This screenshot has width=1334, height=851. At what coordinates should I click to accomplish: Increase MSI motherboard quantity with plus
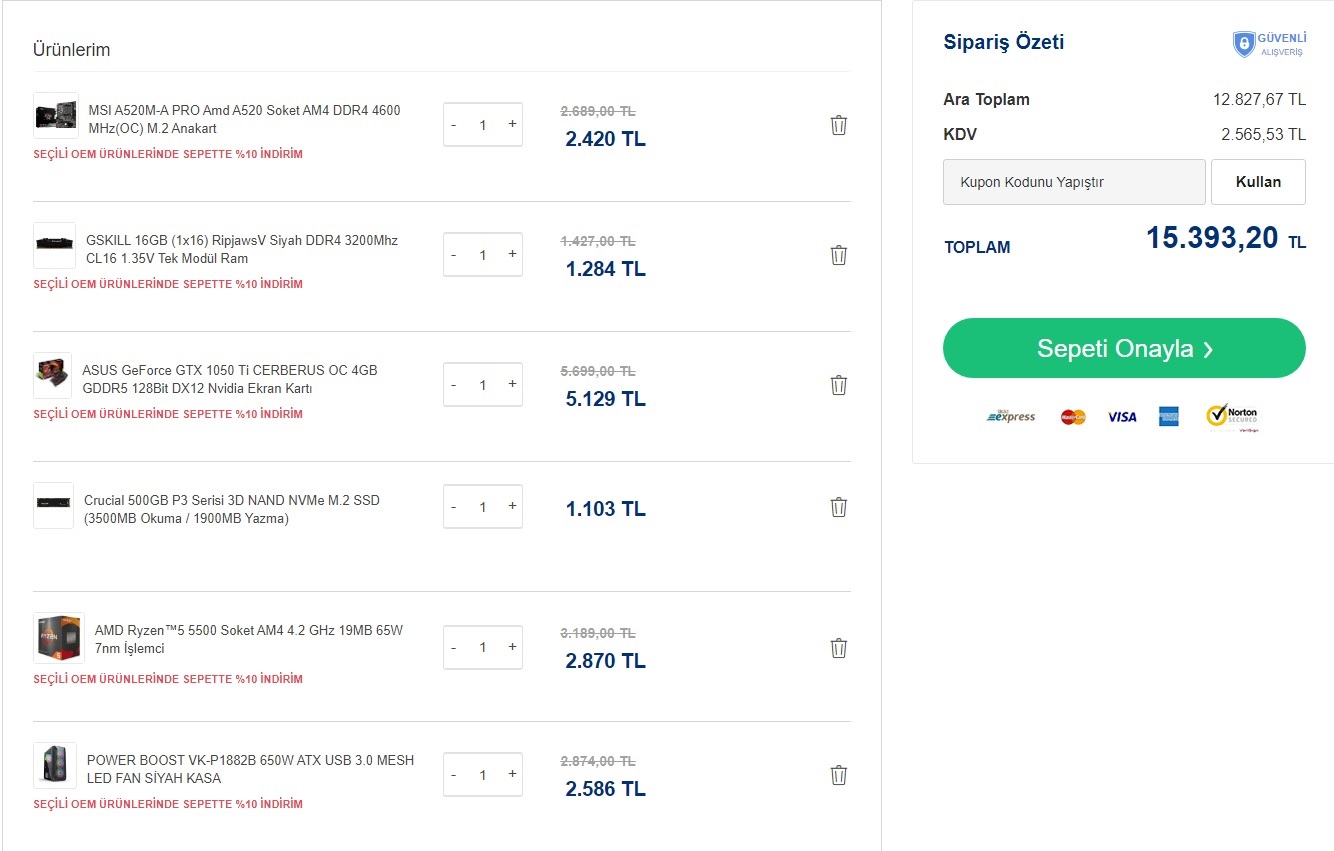point(512,124)
